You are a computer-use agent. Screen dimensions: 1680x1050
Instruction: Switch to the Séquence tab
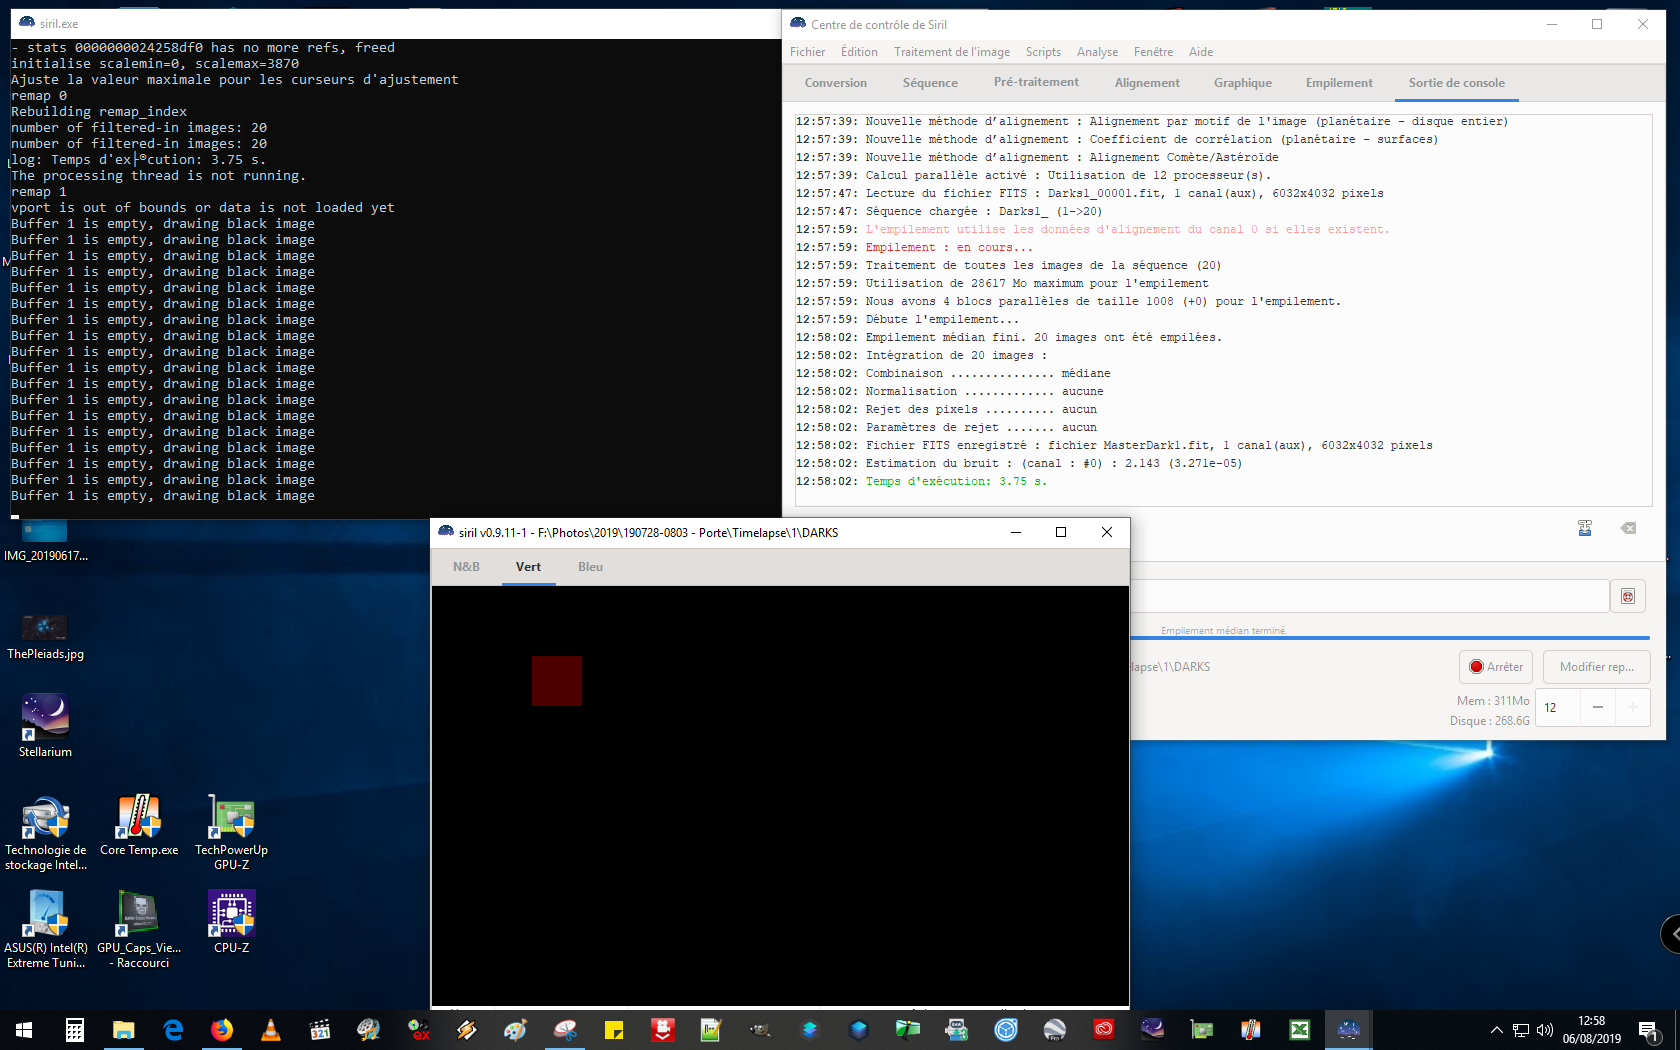930,83
